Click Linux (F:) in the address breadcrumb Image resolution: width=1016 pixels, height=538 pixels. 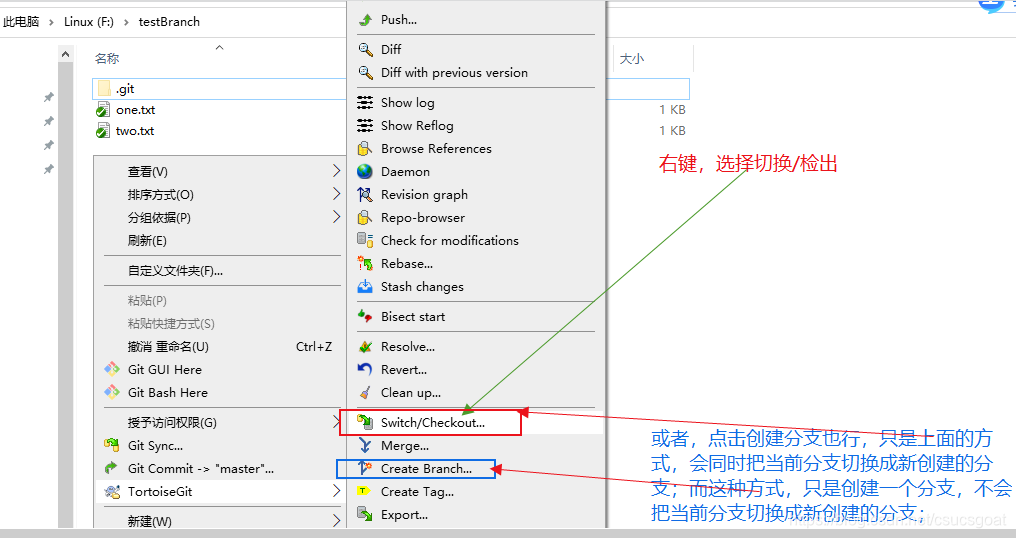pos(89,21)
